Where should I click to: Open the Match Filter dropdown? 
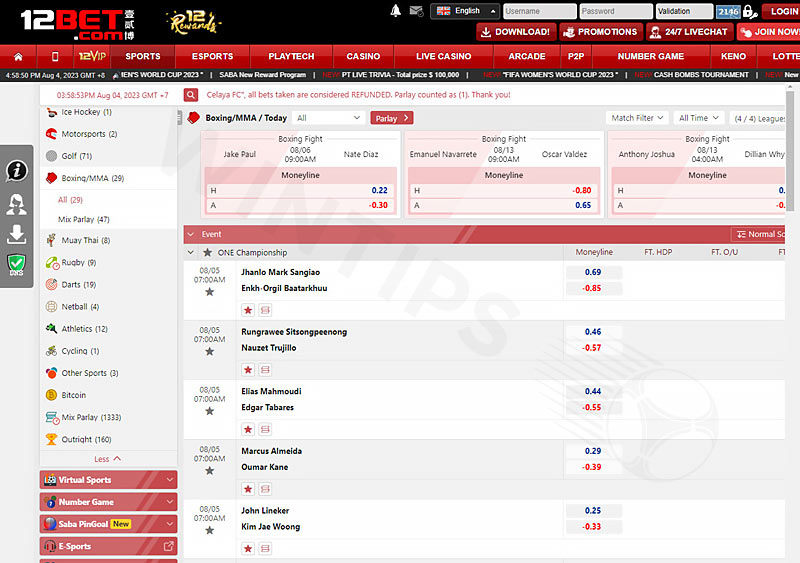tap(637, 118)
